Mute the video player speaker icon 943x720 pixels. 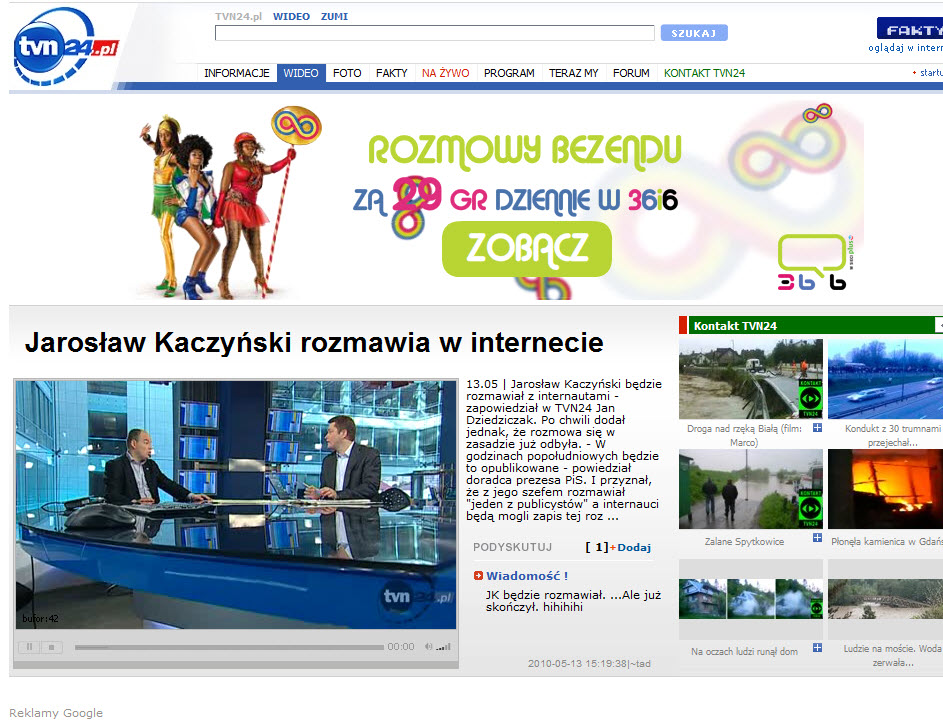428,647
